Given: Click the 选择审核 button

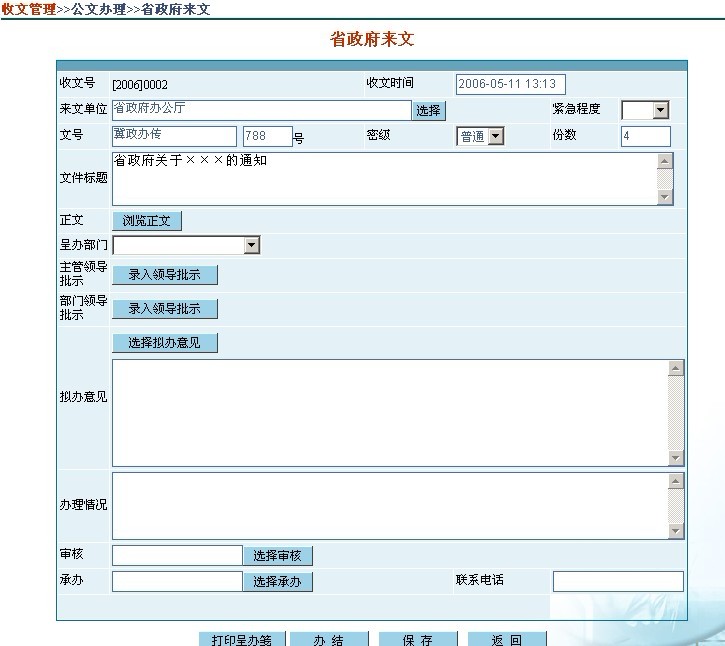Looking at the screenshot, I should (278, 555).
